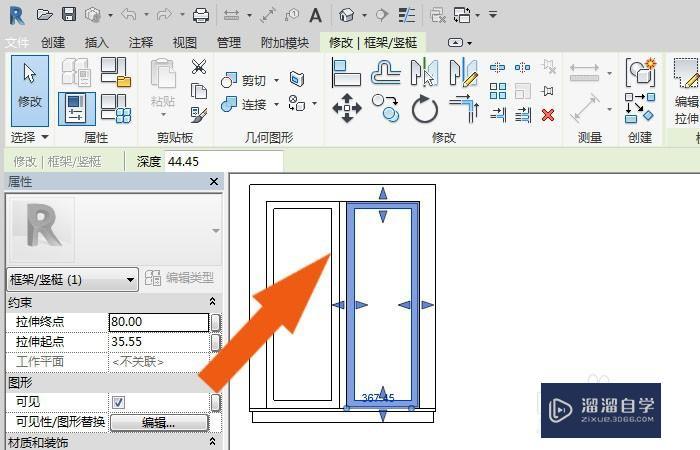This screenshot has height=450, width=700.
Task: Open the default 3D view house icon
Action: pyautogui.click(x=346, y=15)
